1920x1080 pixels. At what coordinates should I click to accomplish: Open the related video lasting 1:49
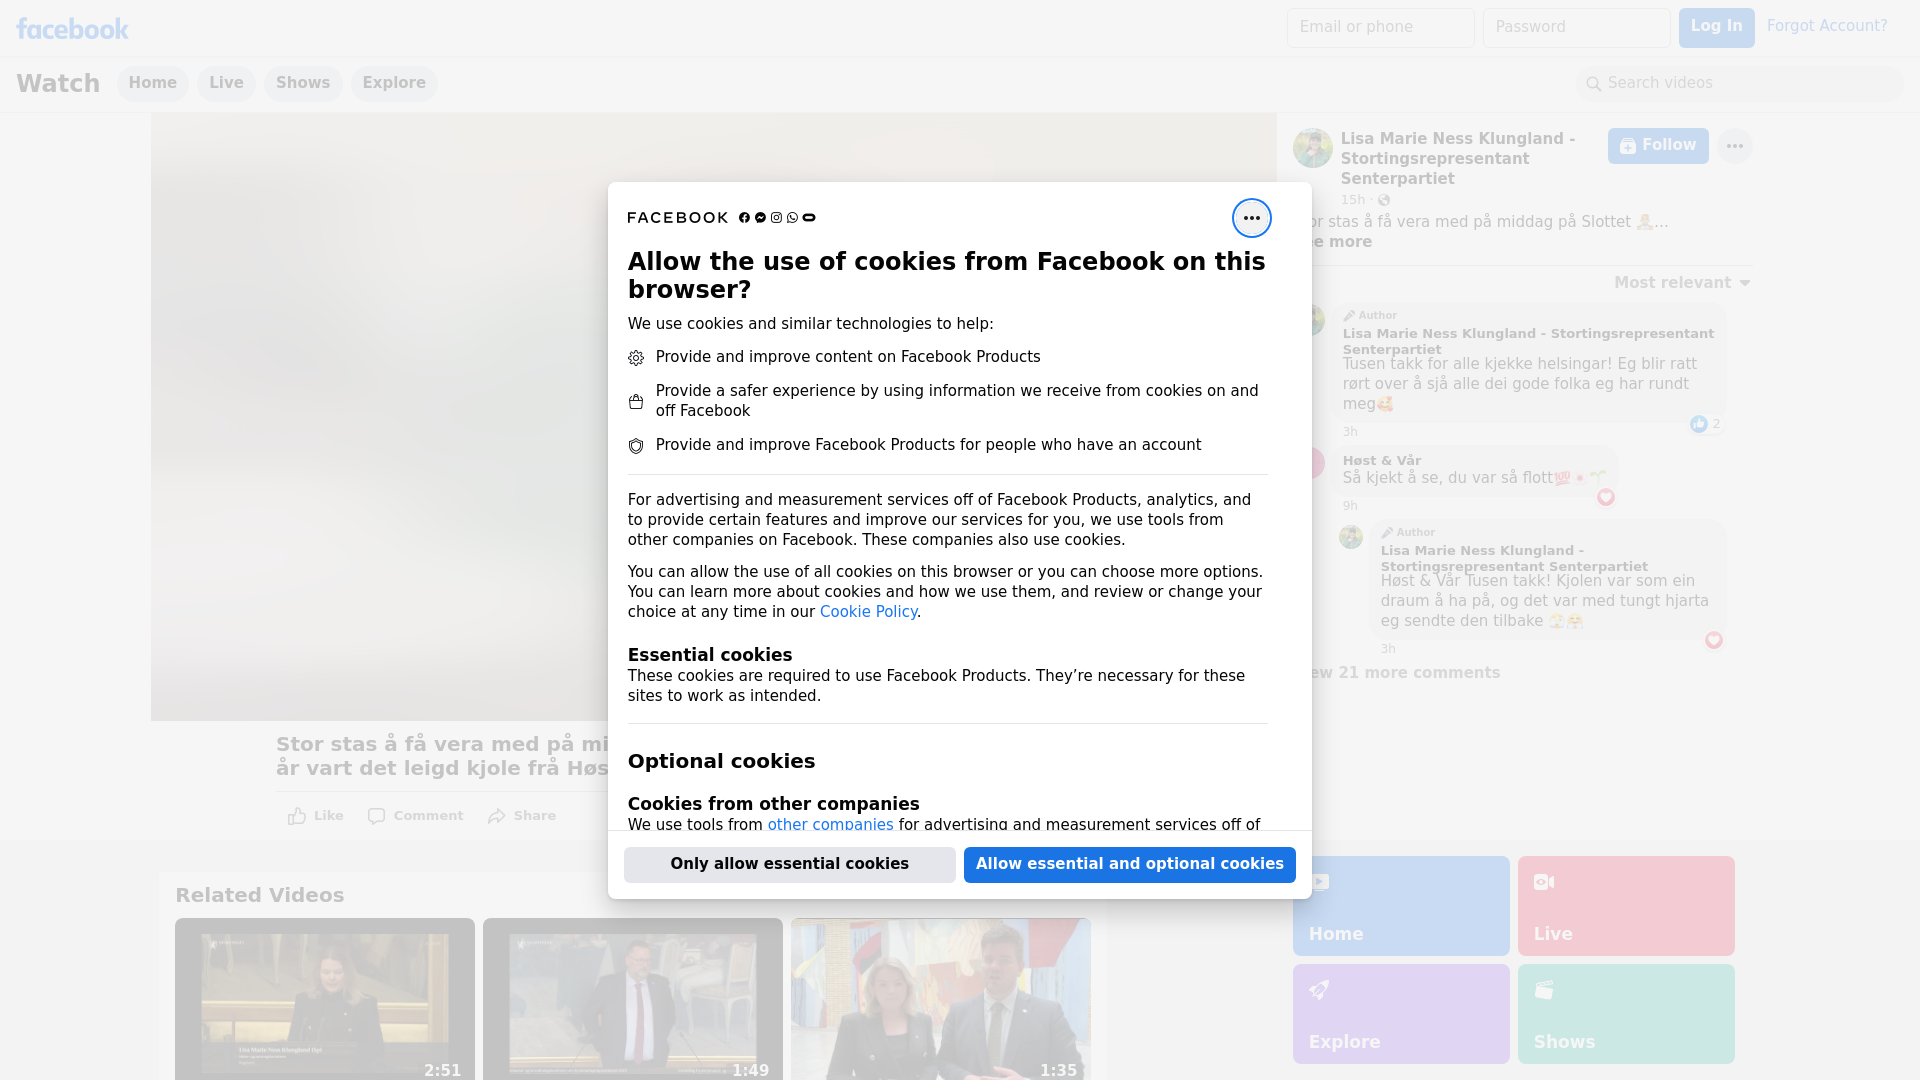tap(633, 999)
